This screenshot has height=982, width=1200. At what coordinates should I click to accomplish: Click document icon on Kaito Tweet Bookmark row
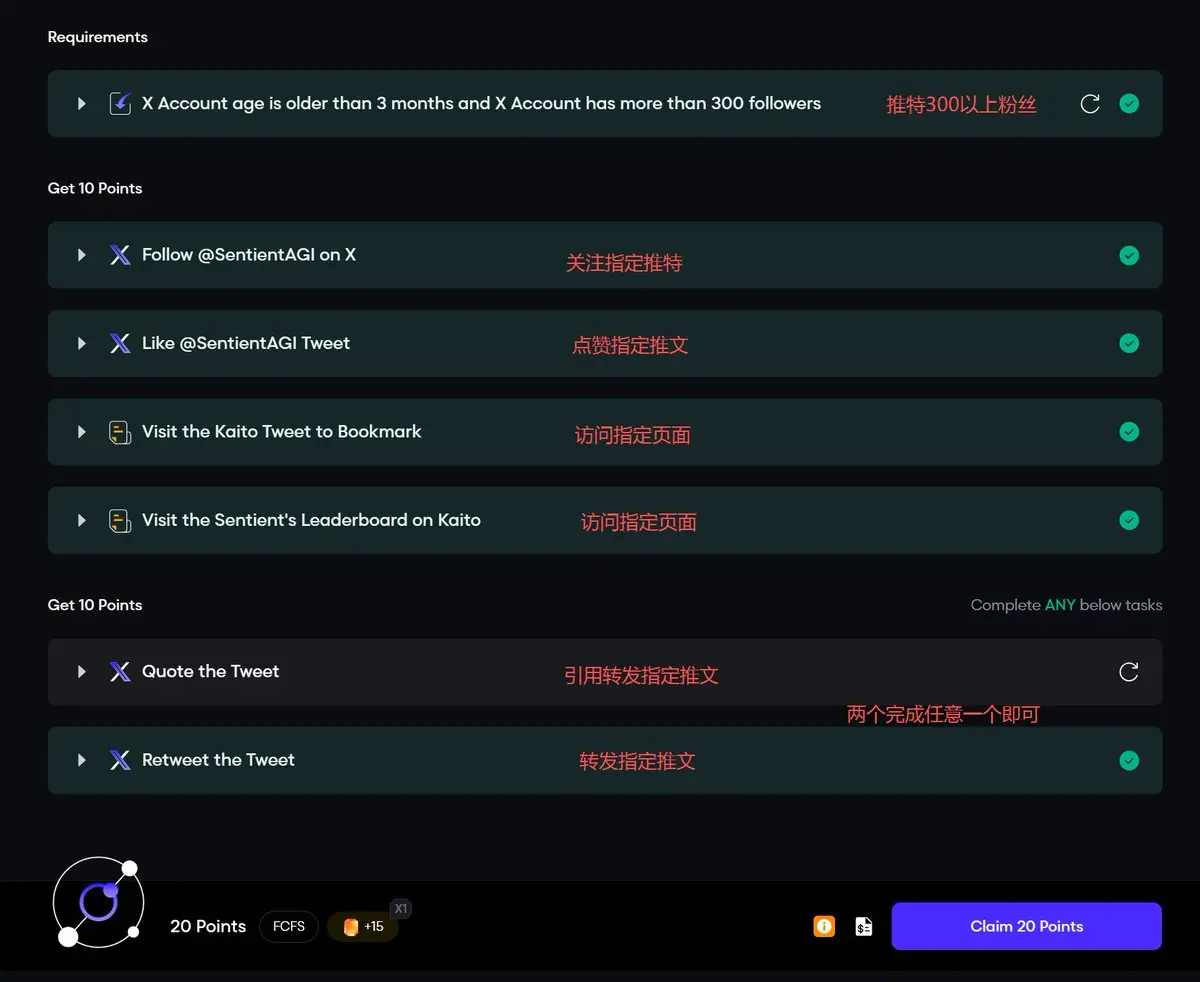pyautogui.click(x=120, y=432)
